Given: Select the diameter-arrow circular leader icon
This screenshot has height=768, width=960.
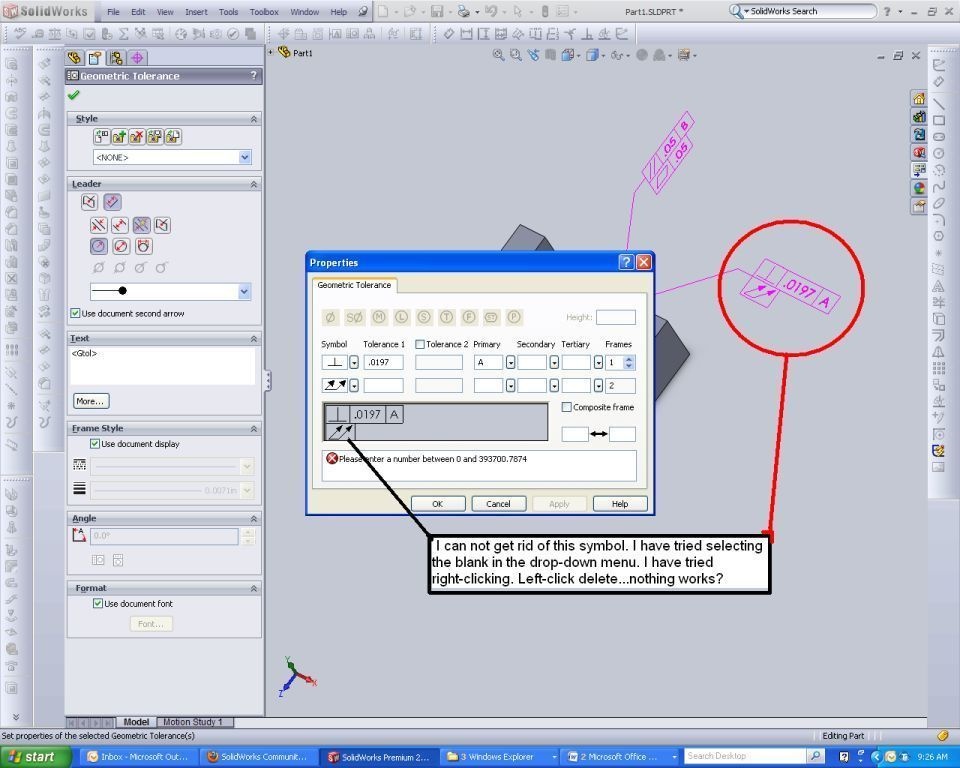Looking at the screenshot, I should 121,246.
